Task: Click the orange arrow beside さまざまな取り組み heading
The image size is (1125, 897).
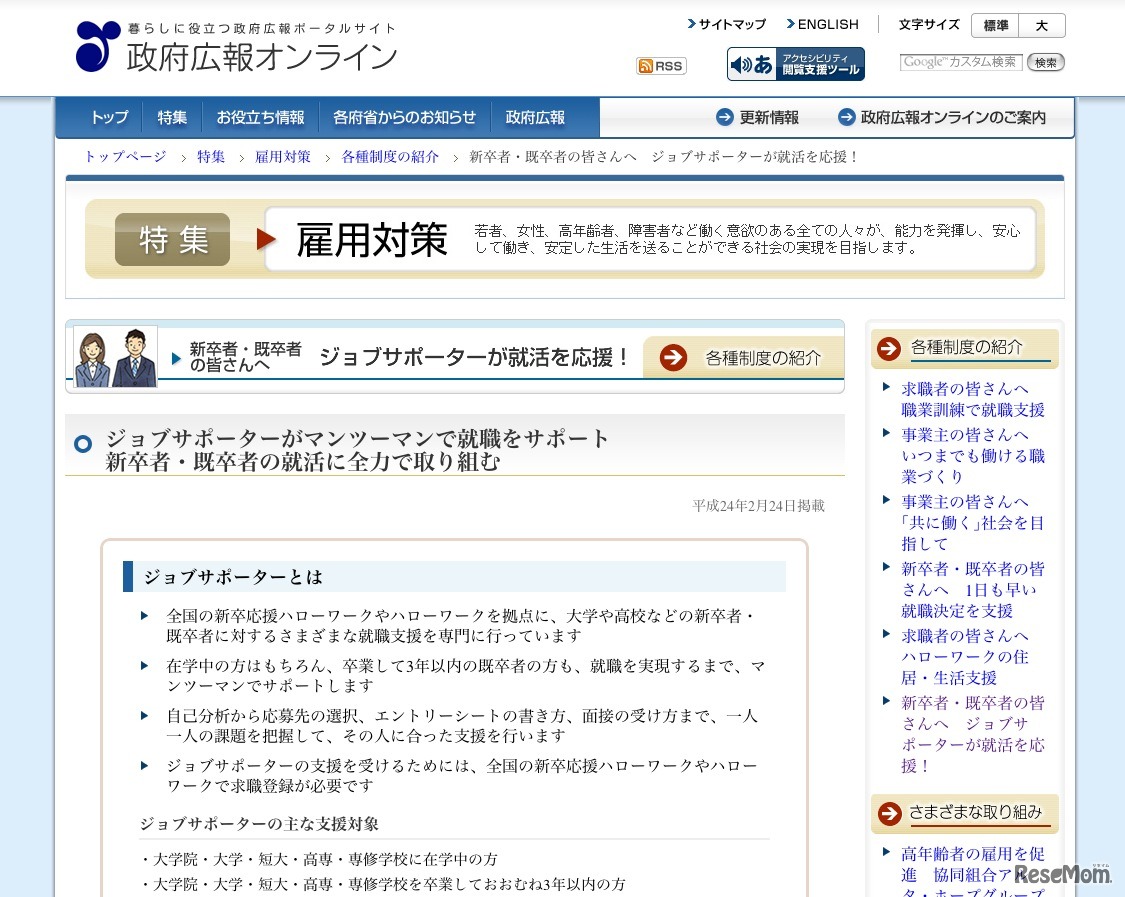Action: coord(888,814)
